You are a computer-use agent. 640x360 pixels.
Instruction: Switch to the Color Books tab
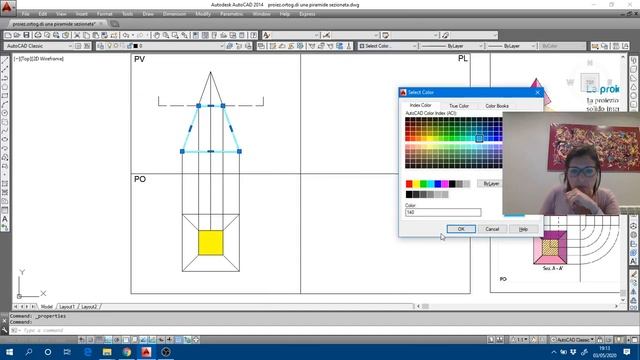497,106
